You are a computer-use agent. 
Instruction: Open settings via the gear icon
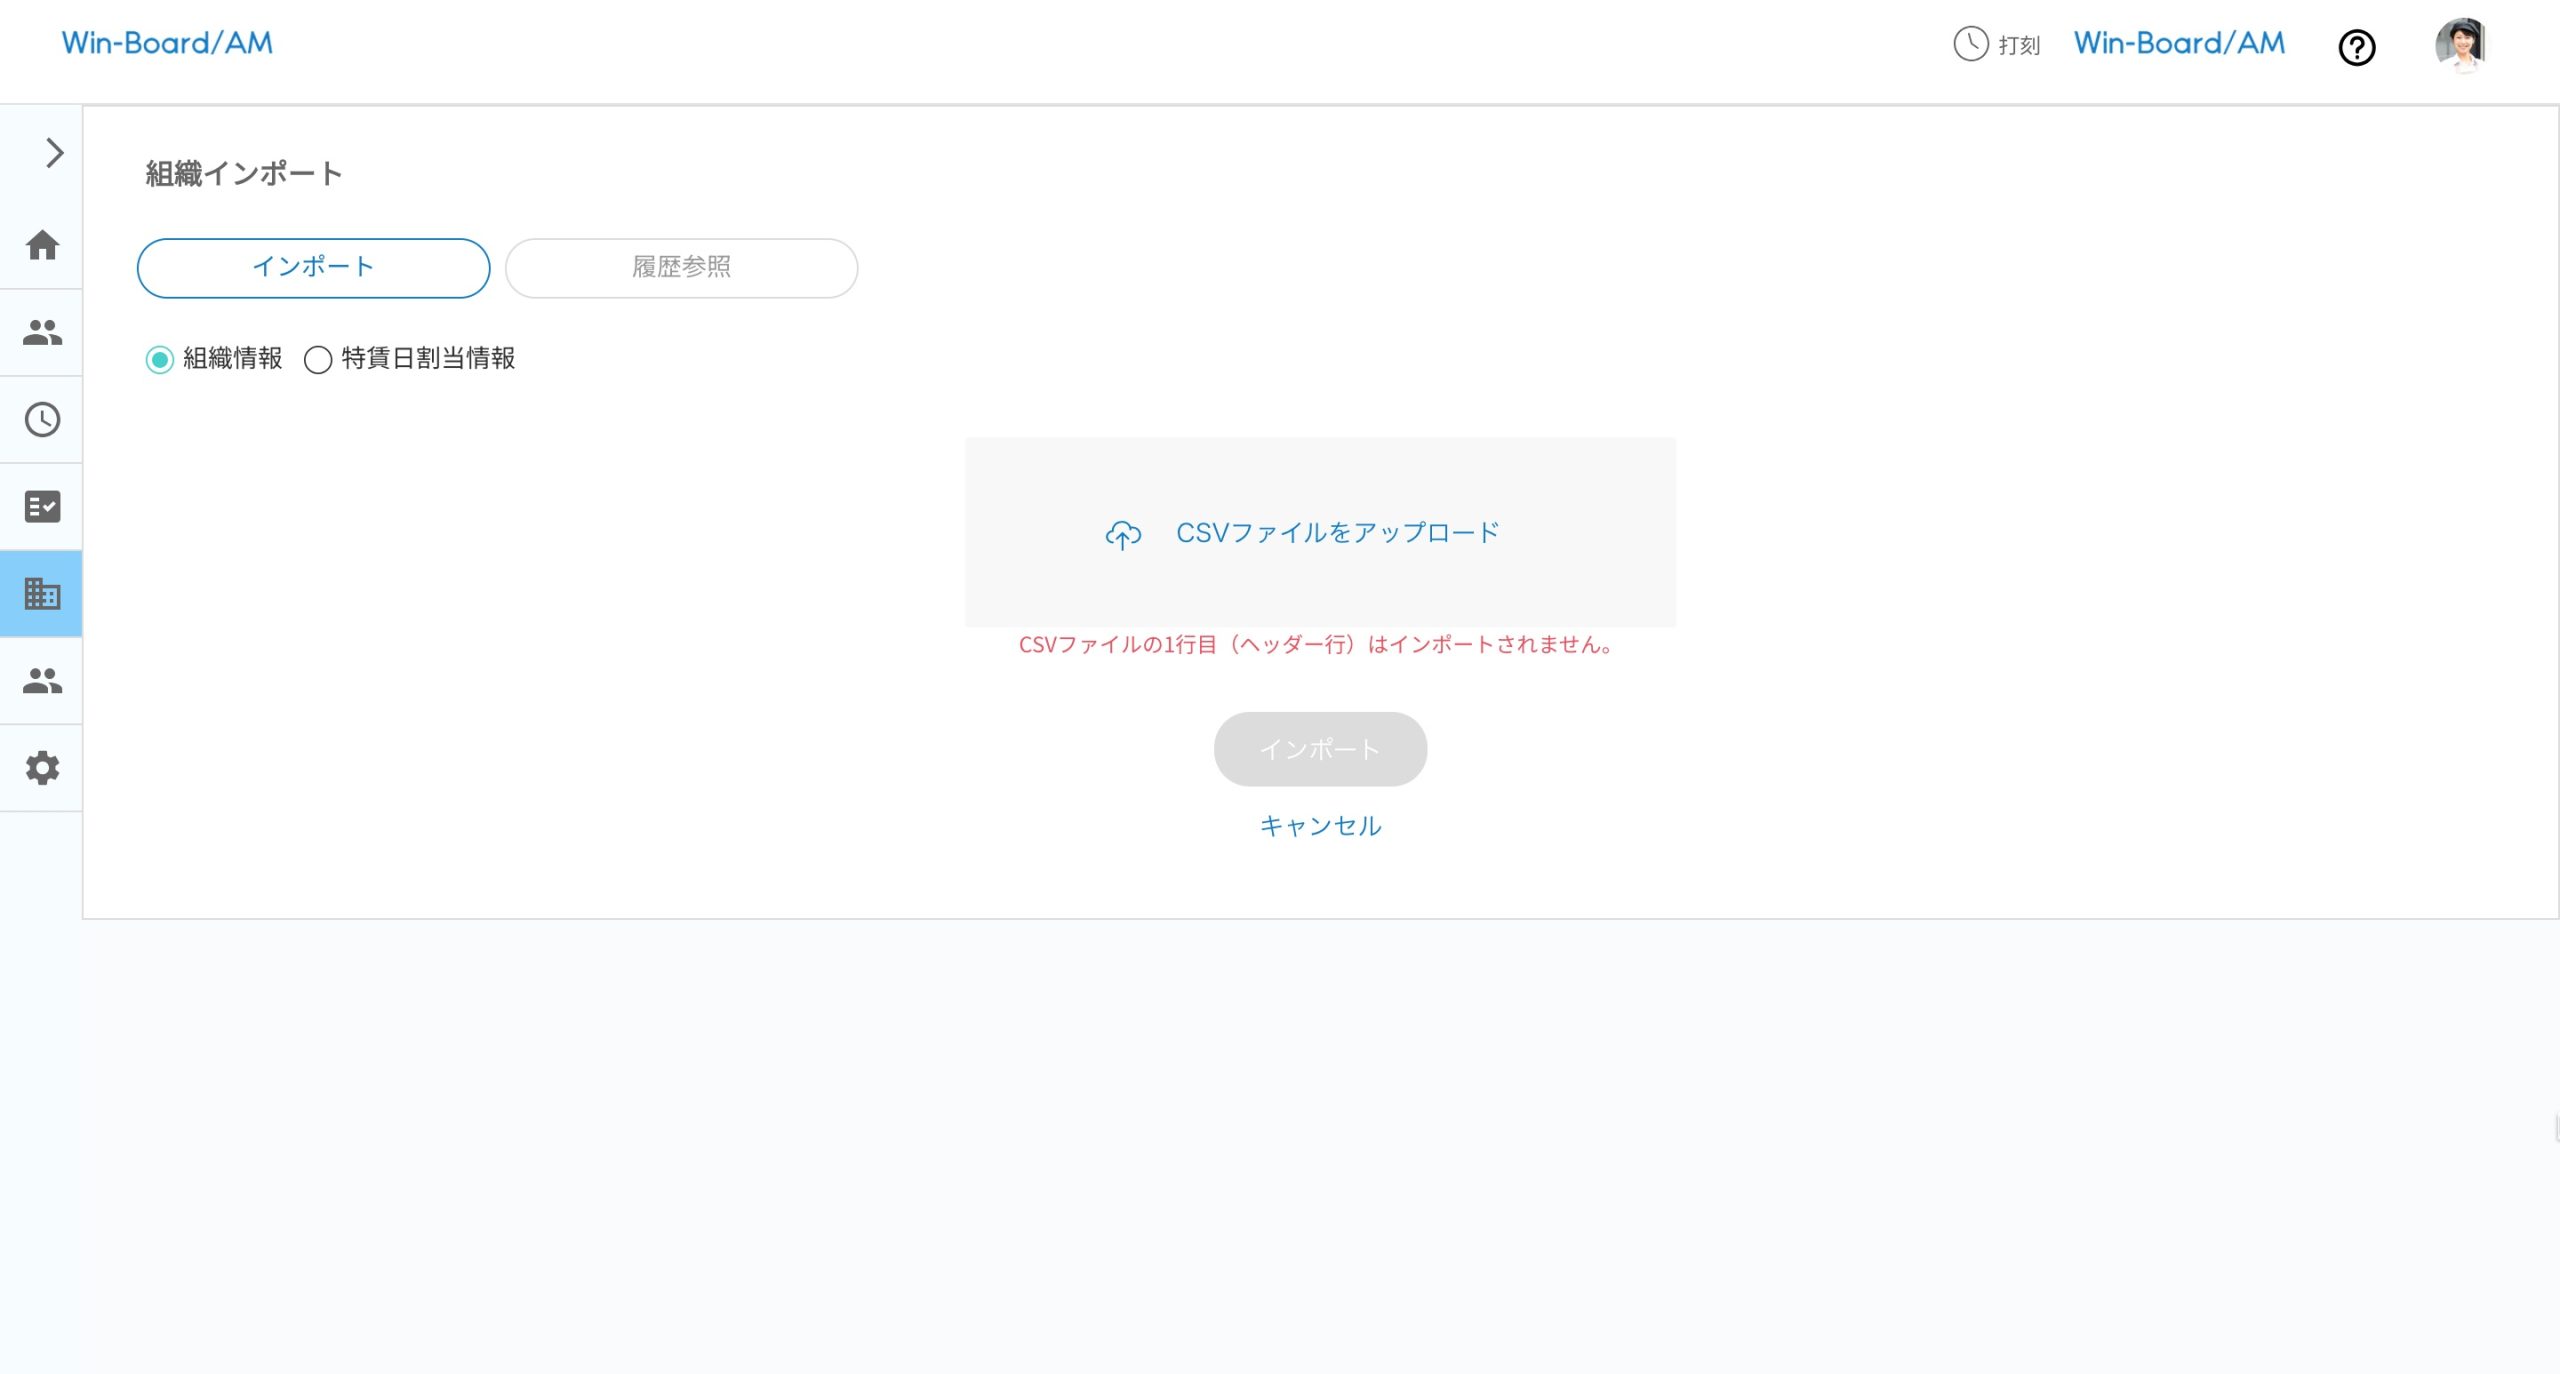(41, 767)
